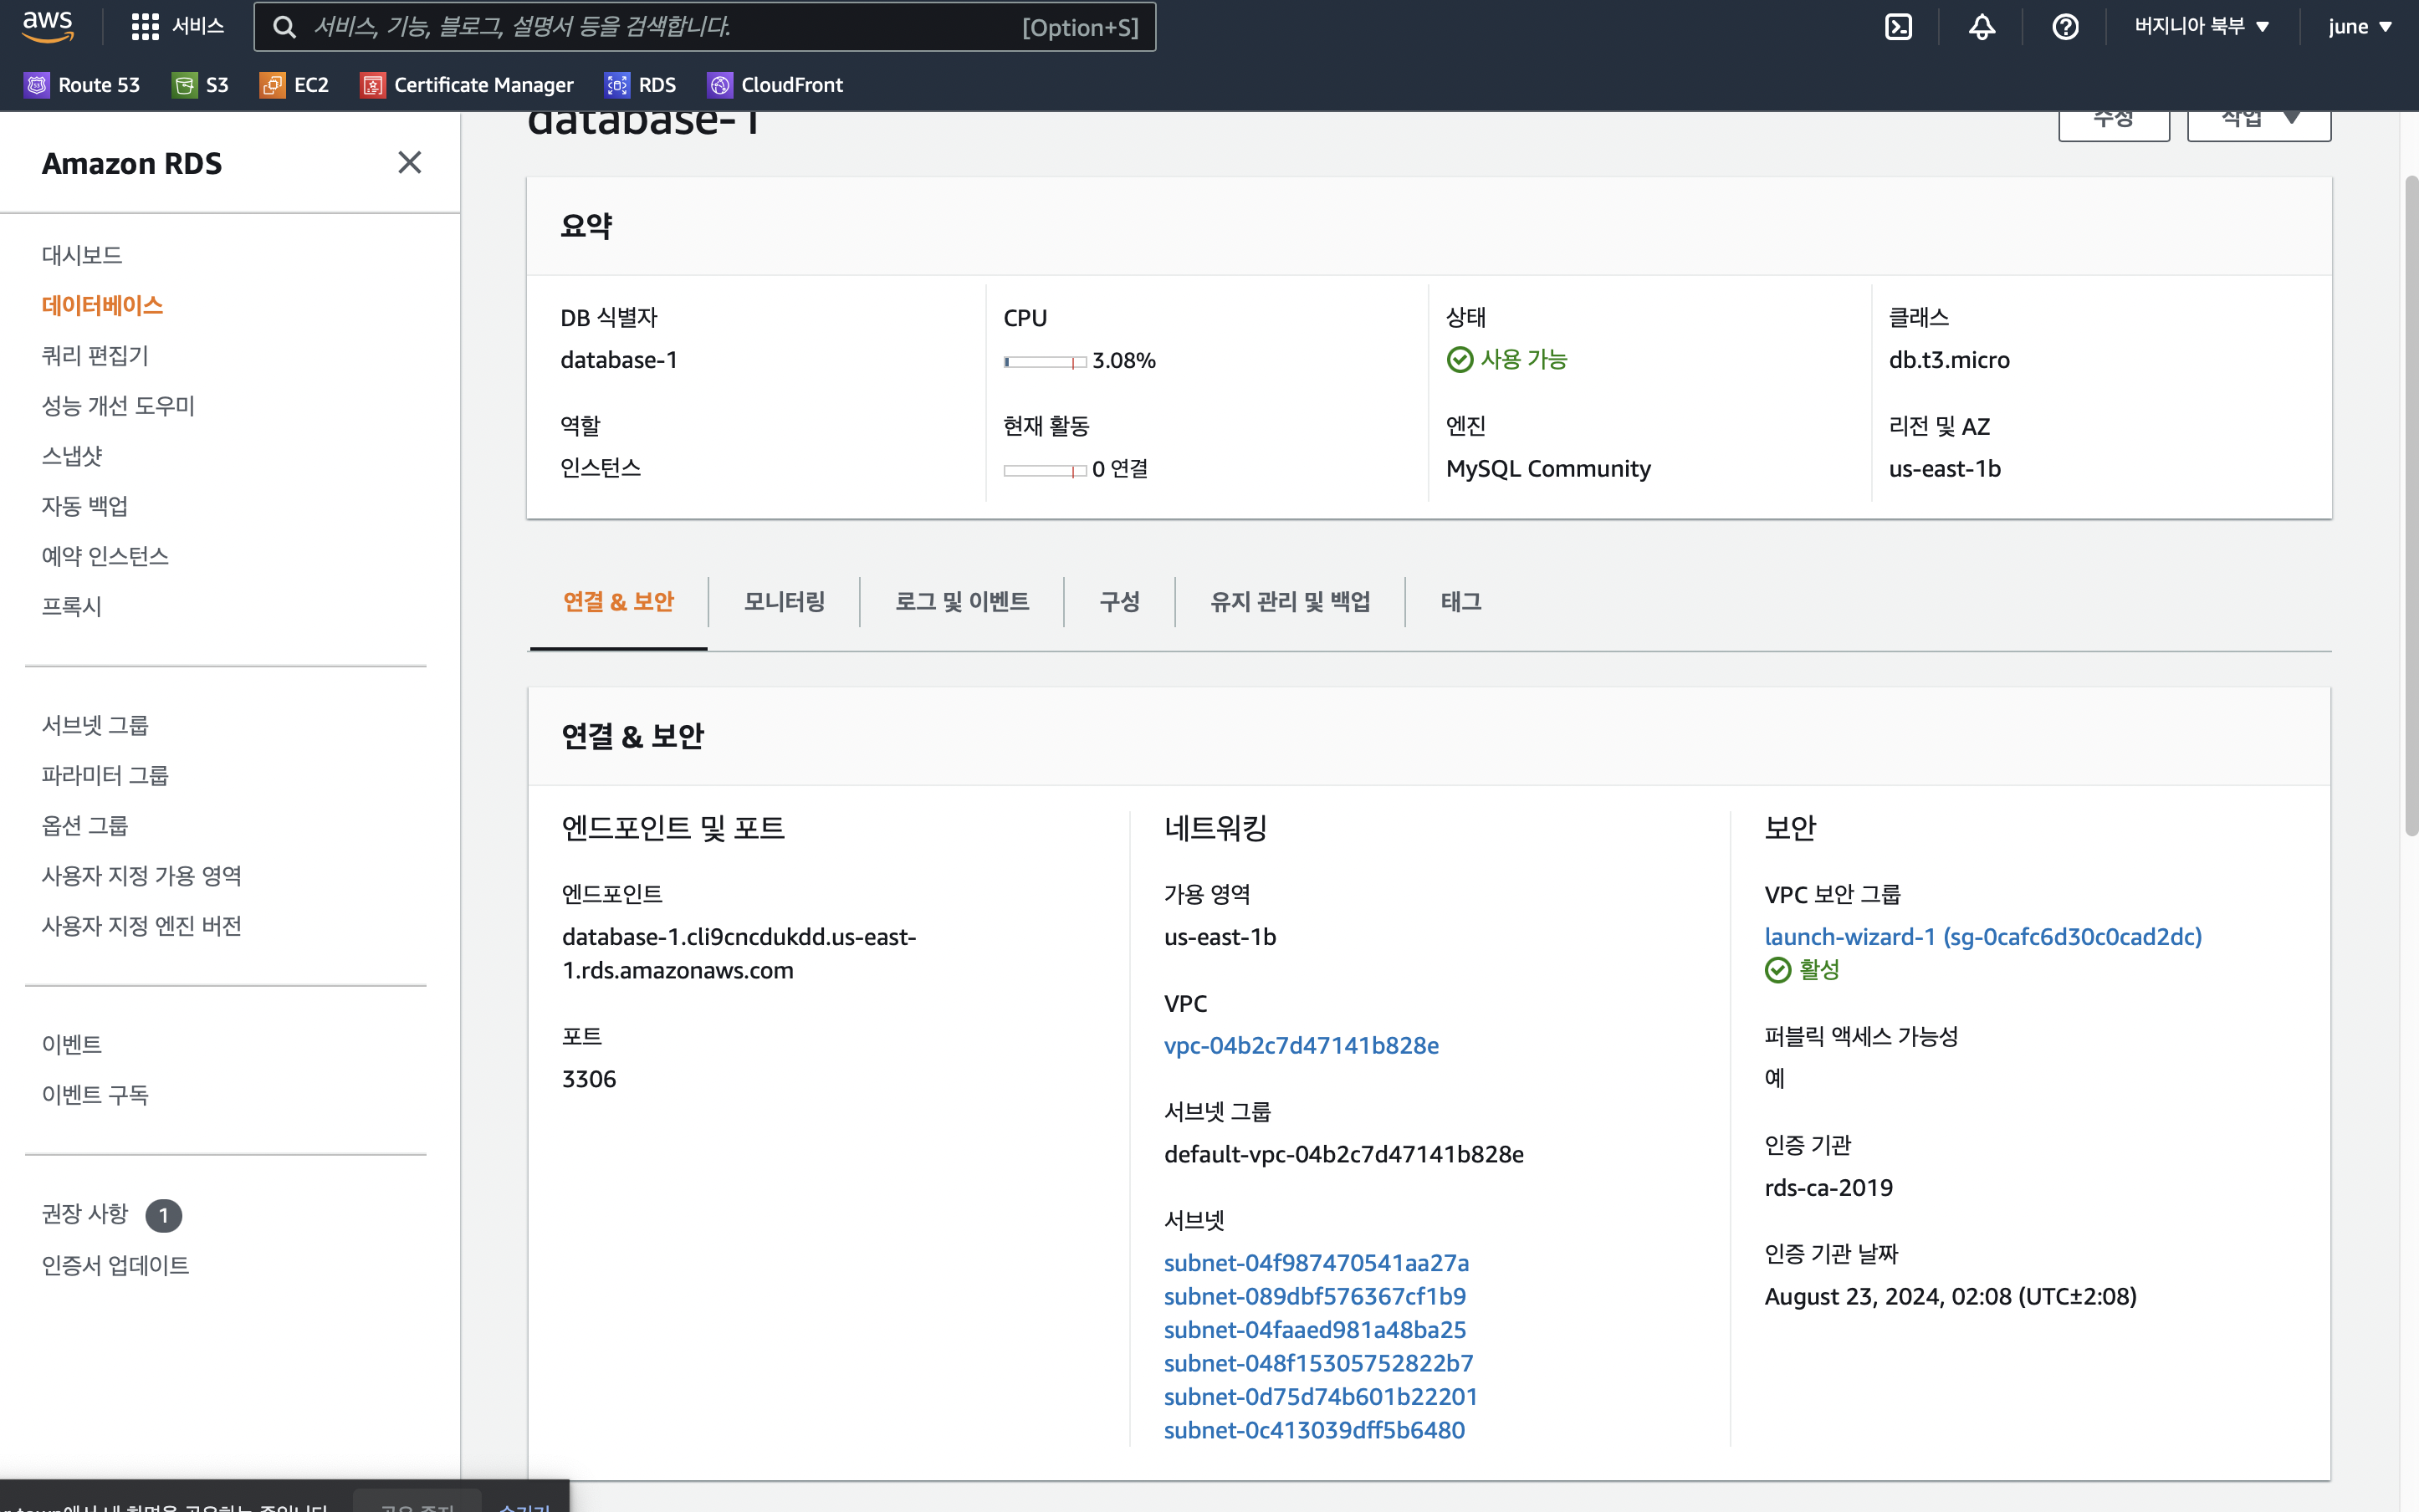
Task: Click the 0 연결 activity bar
Action: pyautogui.click(x=1044, y=470)
